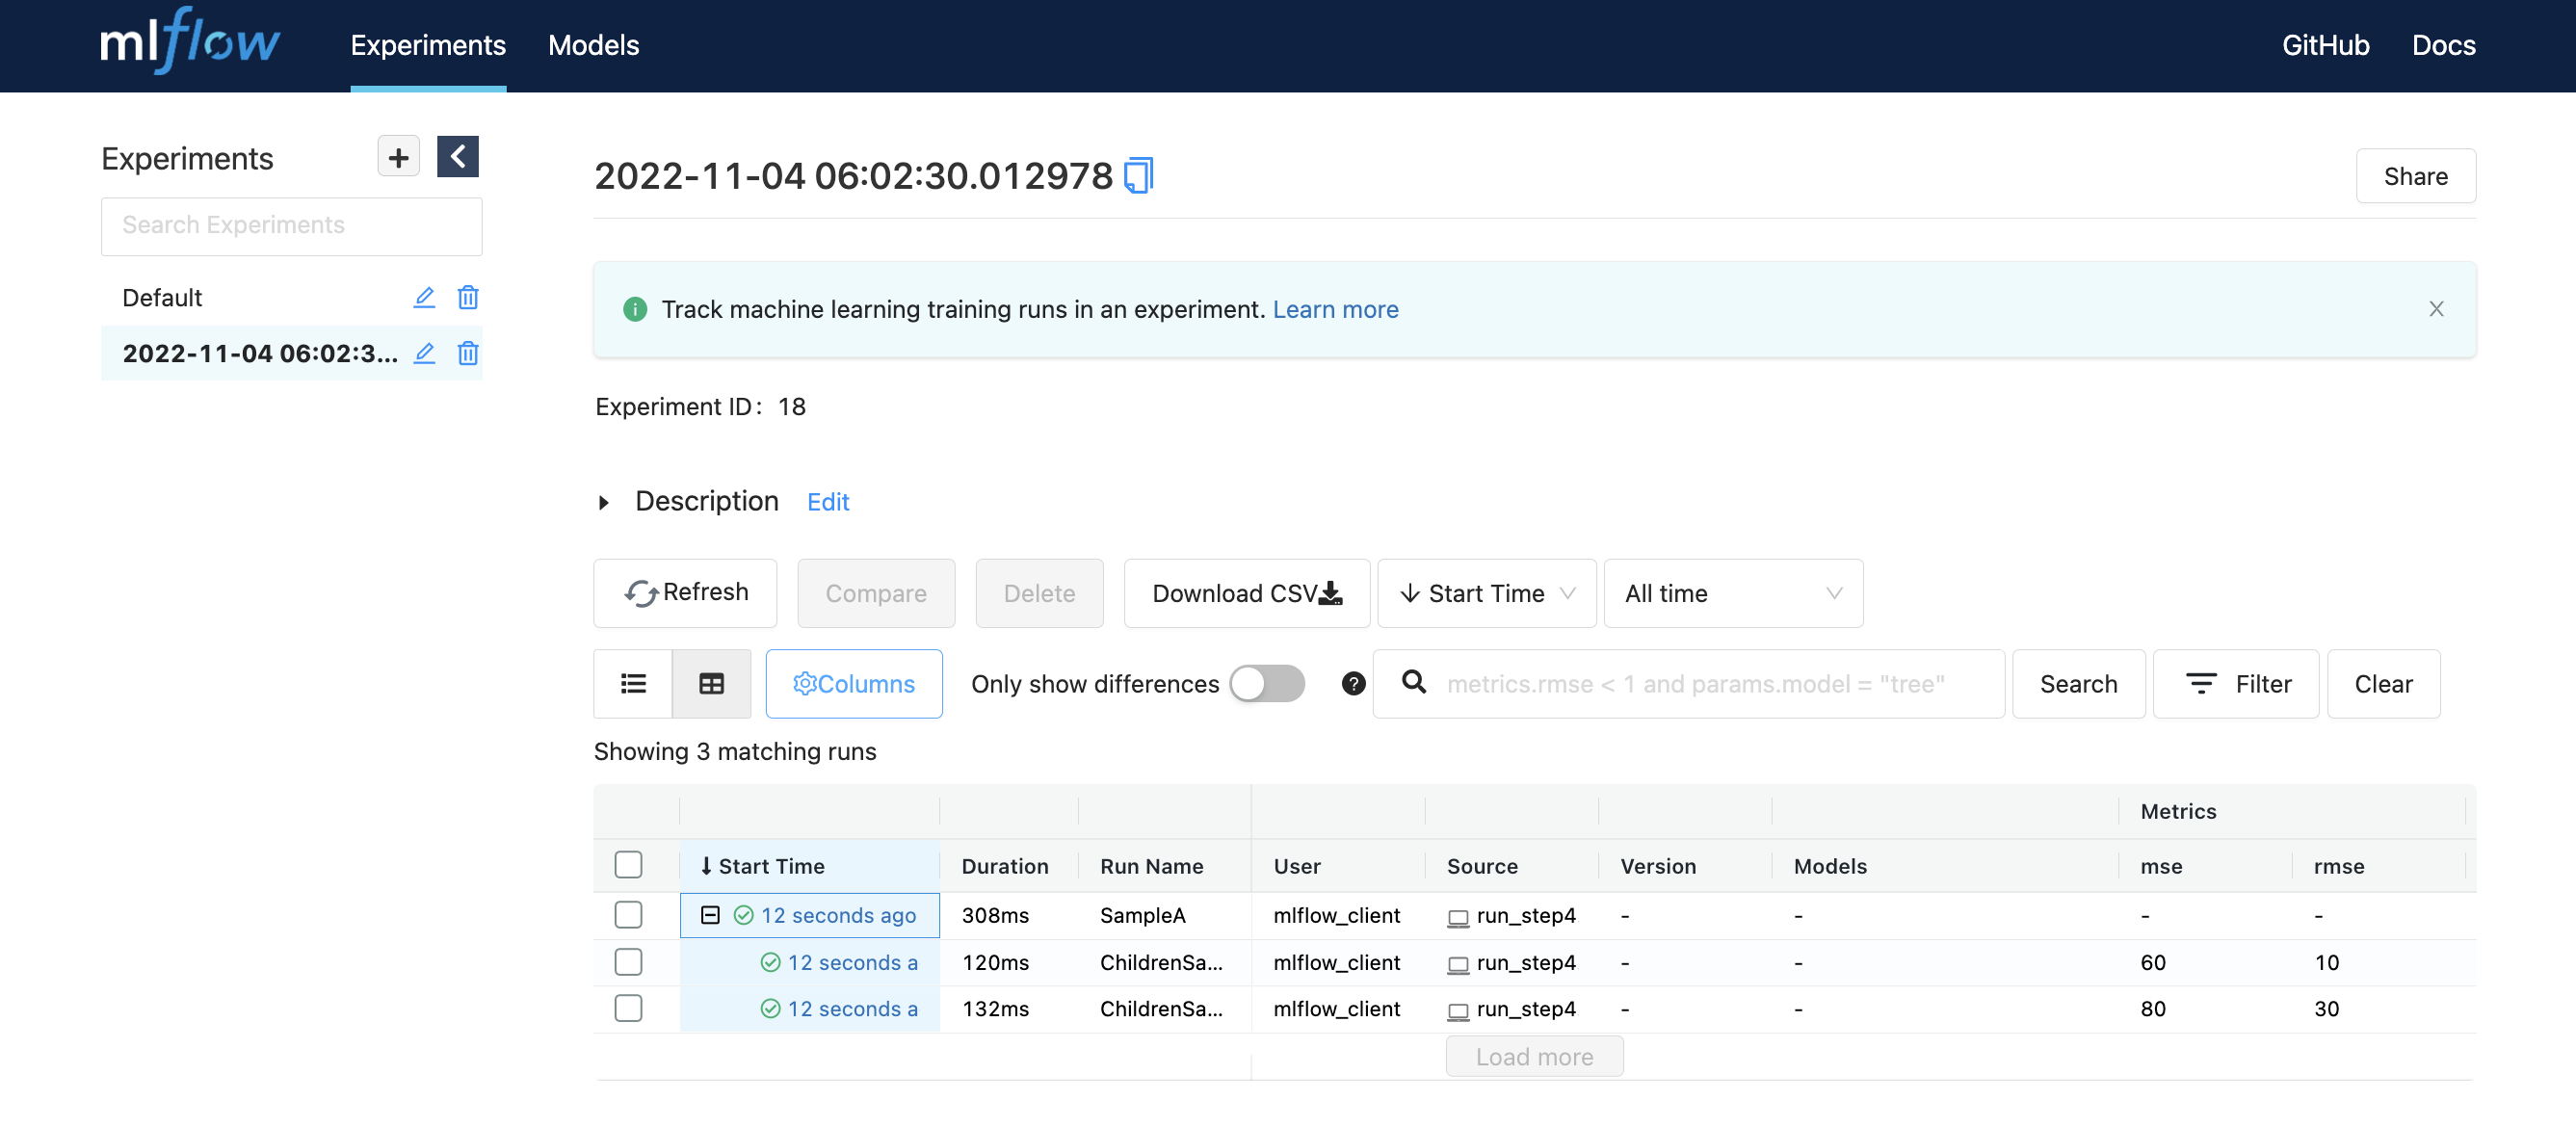
Task: Collapse the Experiments sidebar
Action: (x=457, y=156)
